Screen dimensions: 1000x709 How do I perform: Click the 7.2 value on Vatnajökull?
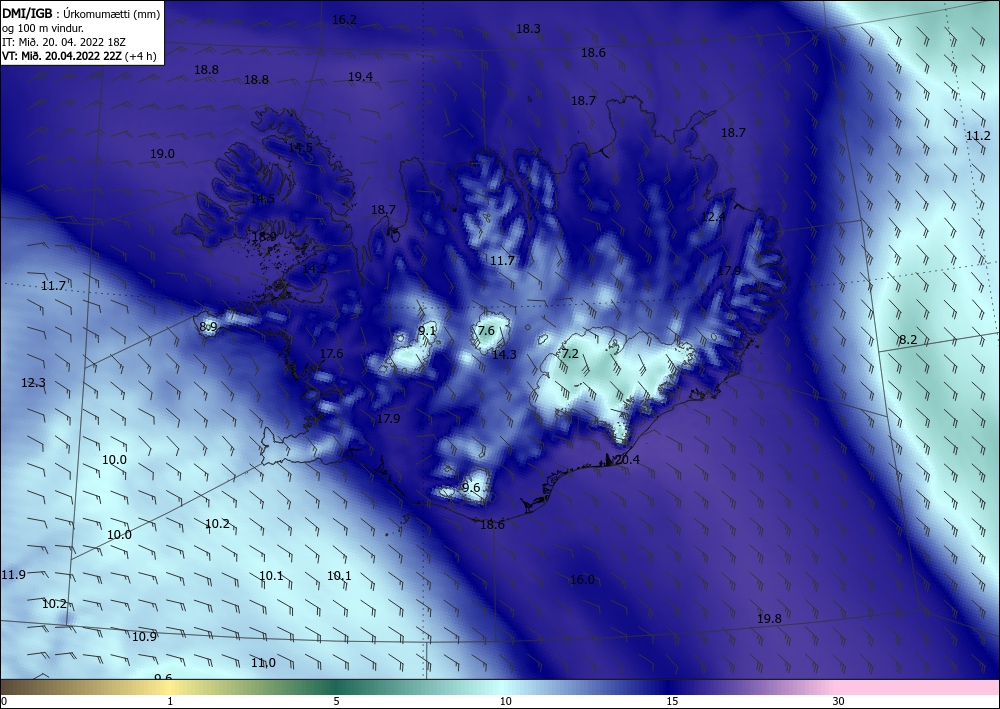point(570,354)
